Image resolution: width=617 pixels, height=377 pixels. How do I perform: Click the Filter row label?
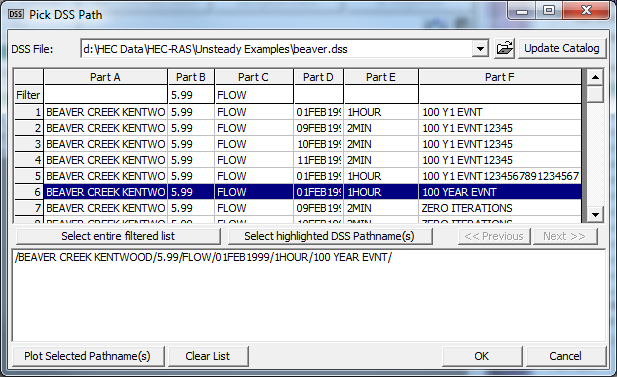click(29, 95)
